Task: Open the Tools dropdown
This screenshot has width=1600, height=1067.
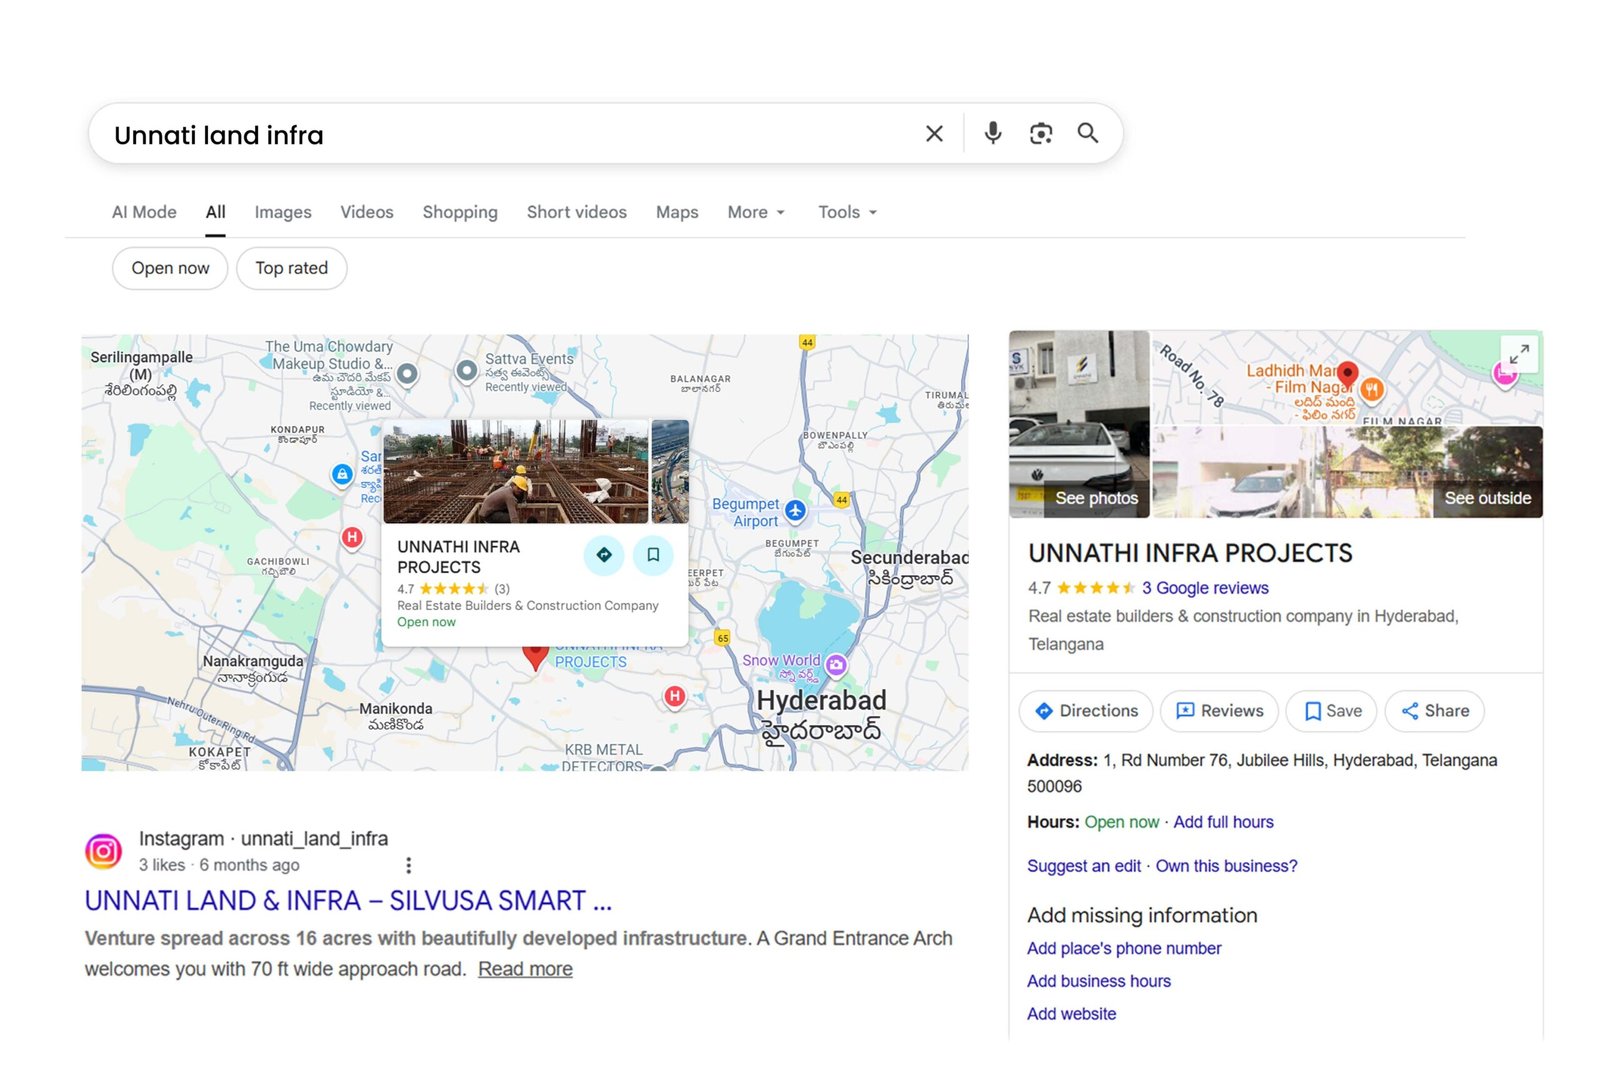Action: tap(846, 212)
